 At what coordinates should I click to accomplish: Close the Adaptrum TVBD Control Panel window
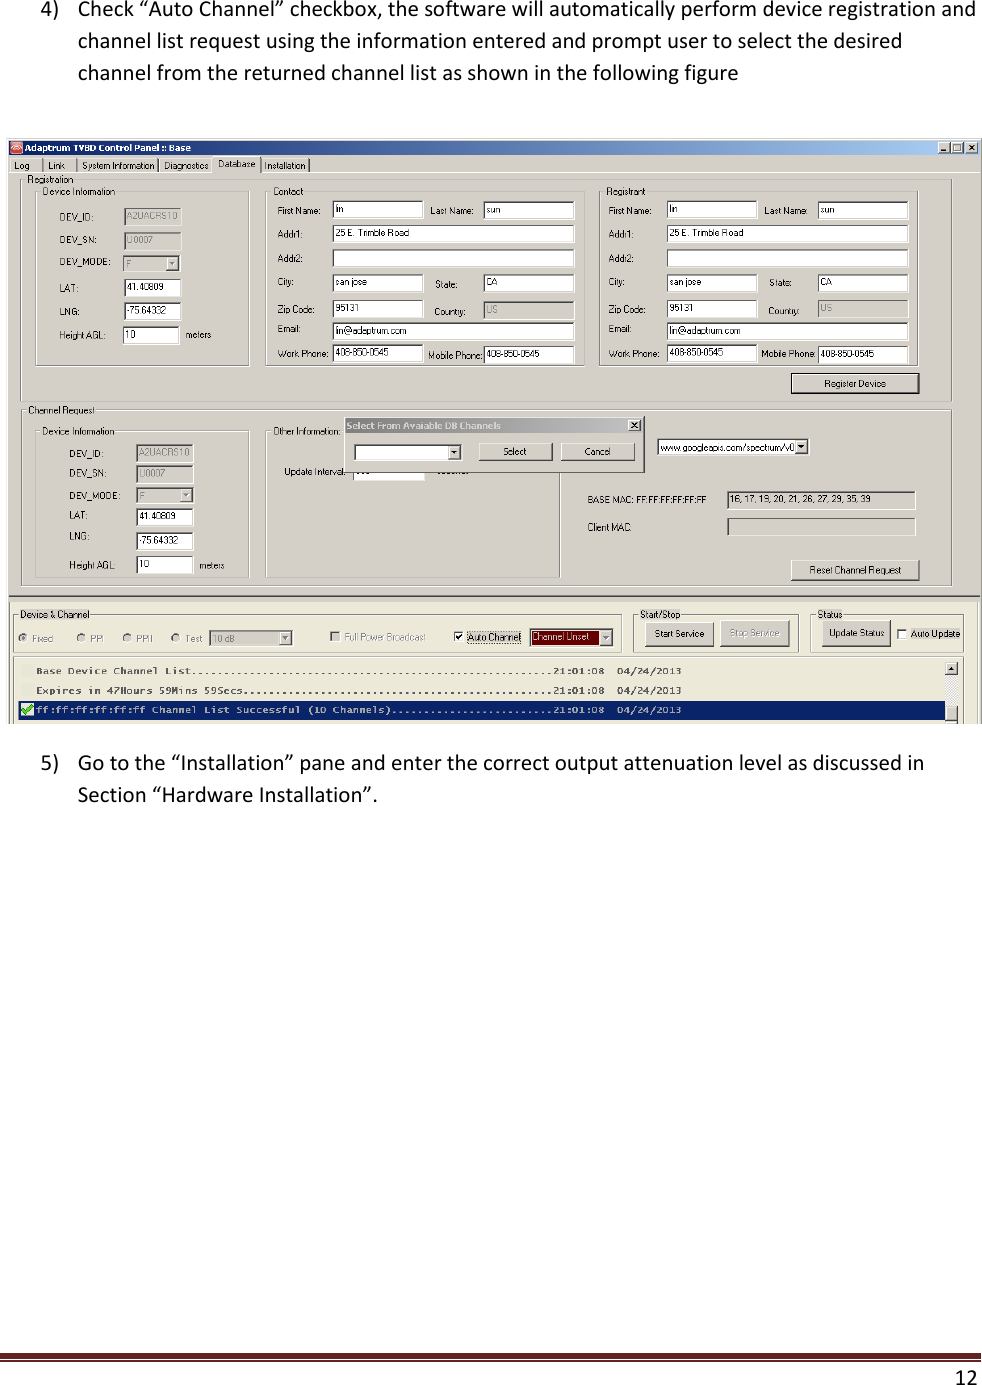tap(971, 147)
